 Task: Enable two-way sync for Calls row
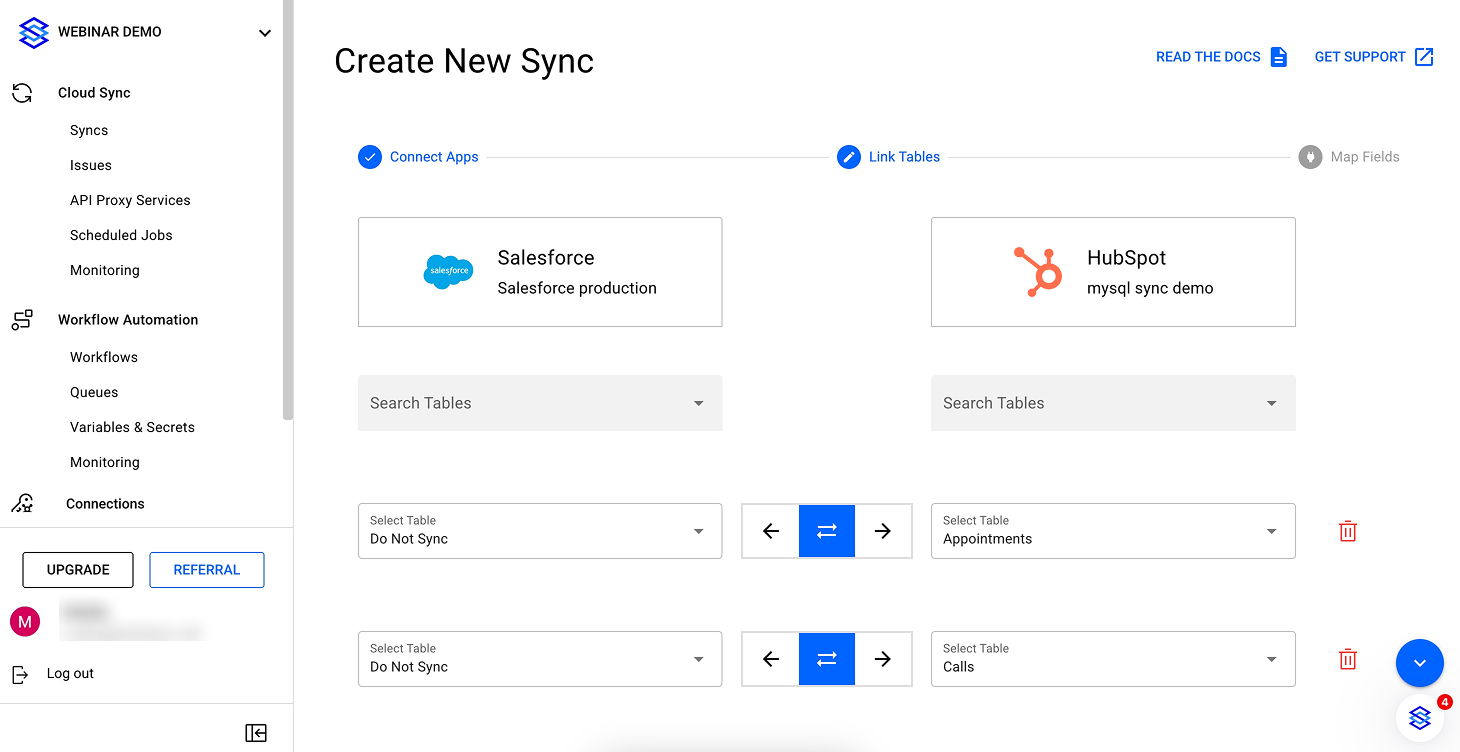(x=826, y=659)
